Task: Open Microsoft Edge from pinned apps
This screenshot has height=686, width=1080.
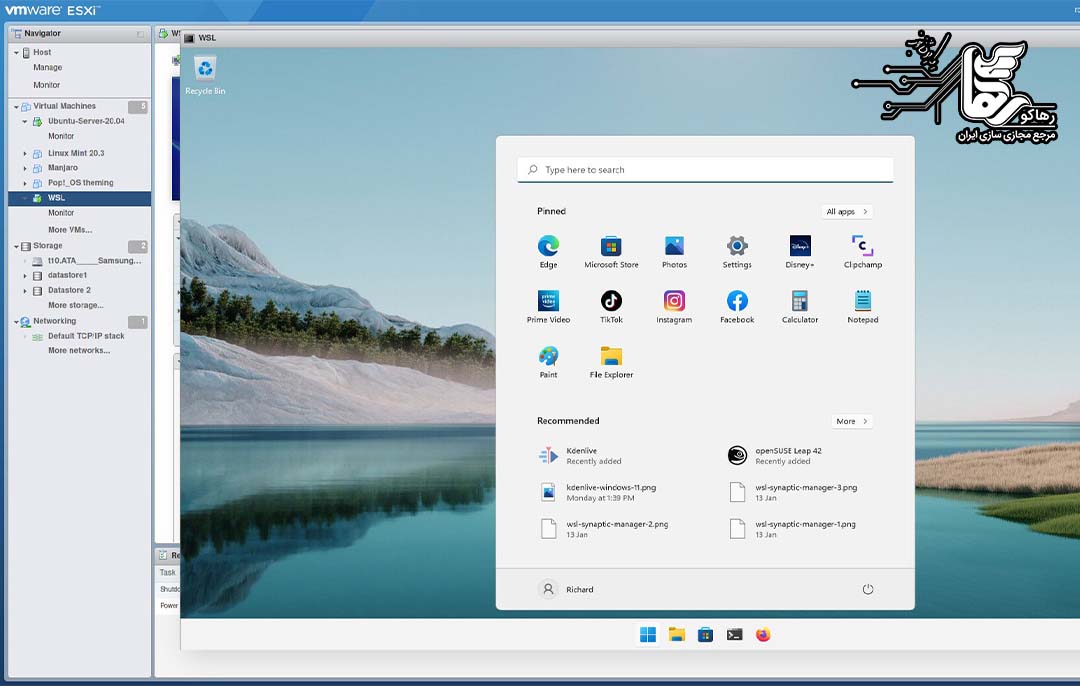Action: (x=548, y=246)
